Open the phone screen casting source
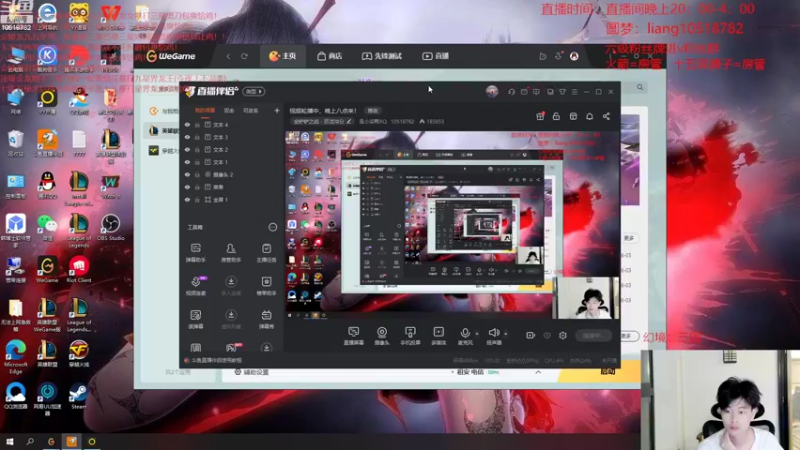The image size is (800, 450). (x=410, y=336)
